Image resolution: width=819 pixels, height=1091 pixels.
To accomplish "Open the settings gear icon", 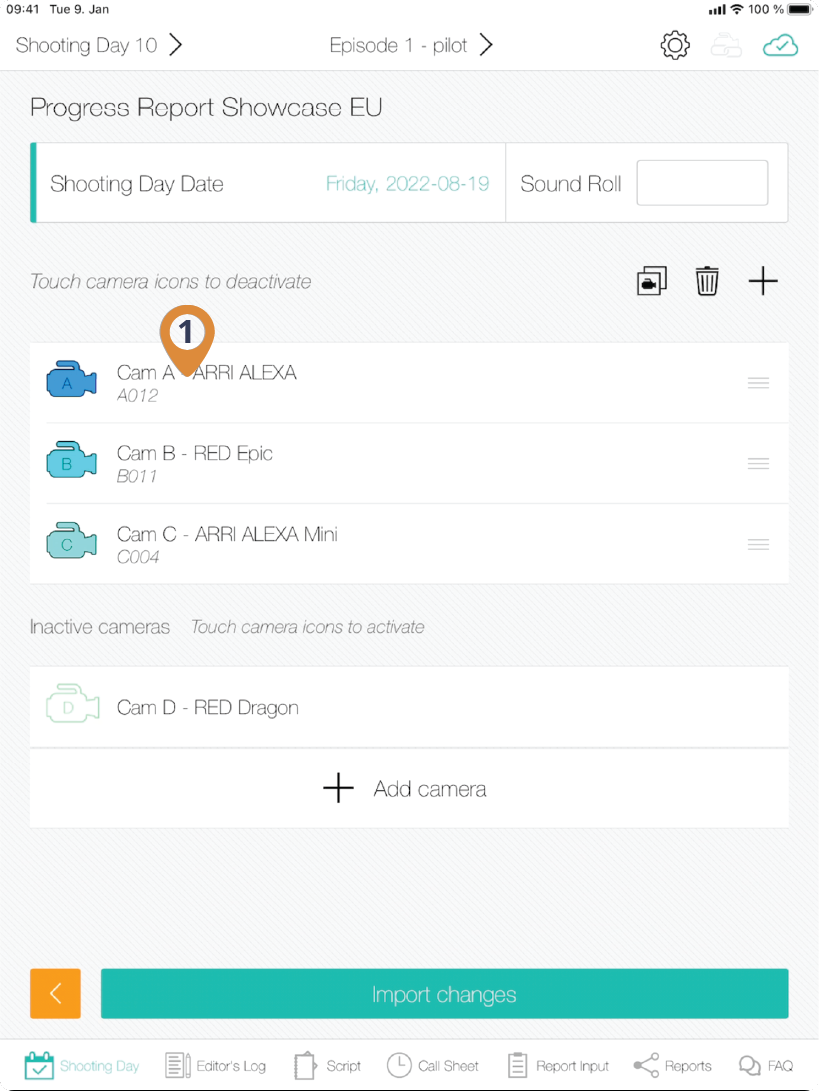I will pos(674,46).
